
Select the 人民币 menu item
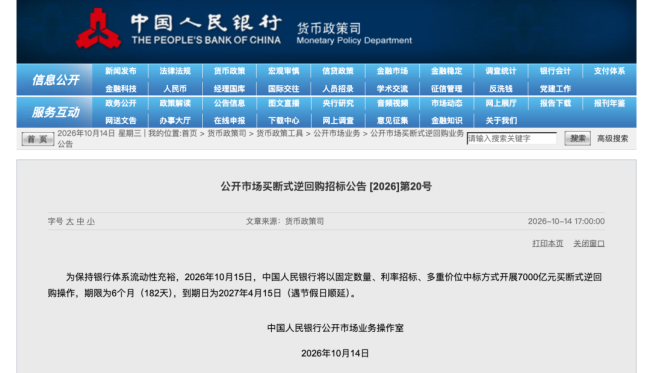(175, 89)
